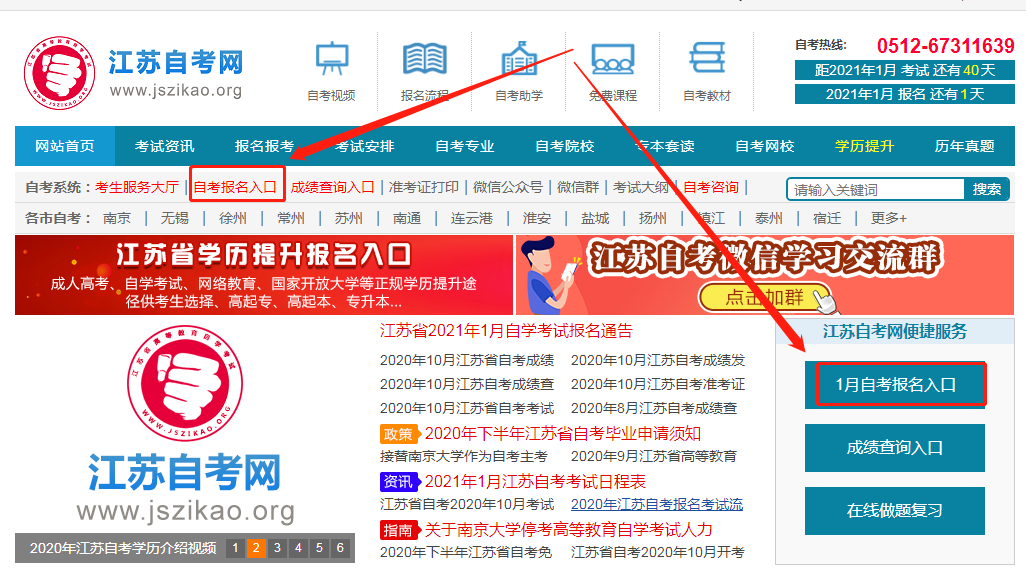This screenshot has height=576, width=1026.
Task: Open the 报名流程 book icon
Action: click(x=425, y=60)
